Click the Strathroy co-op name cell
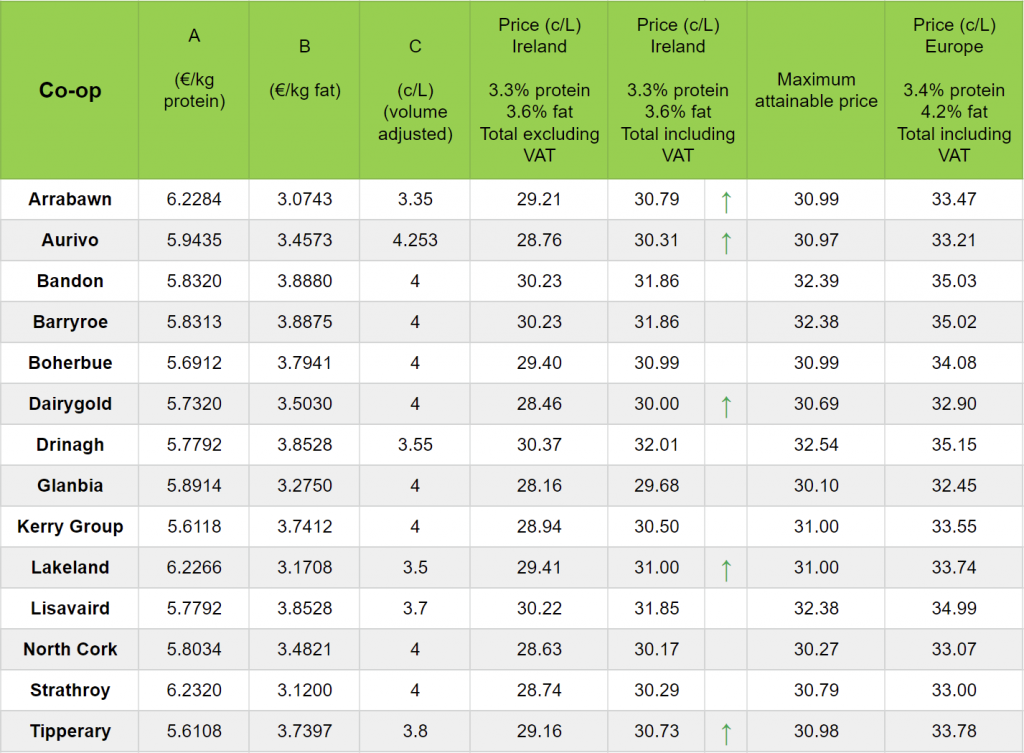This screenshot has width=1024, height=753. click(70, 691)
